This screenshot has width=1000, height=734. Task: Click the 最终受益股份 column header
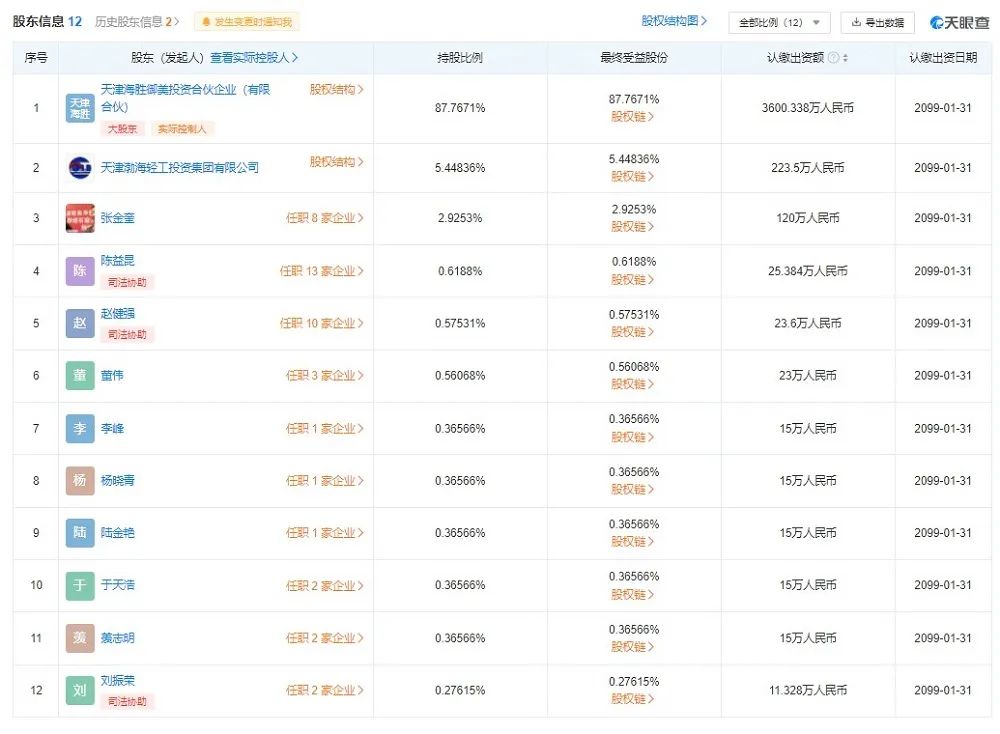(634, 58)
